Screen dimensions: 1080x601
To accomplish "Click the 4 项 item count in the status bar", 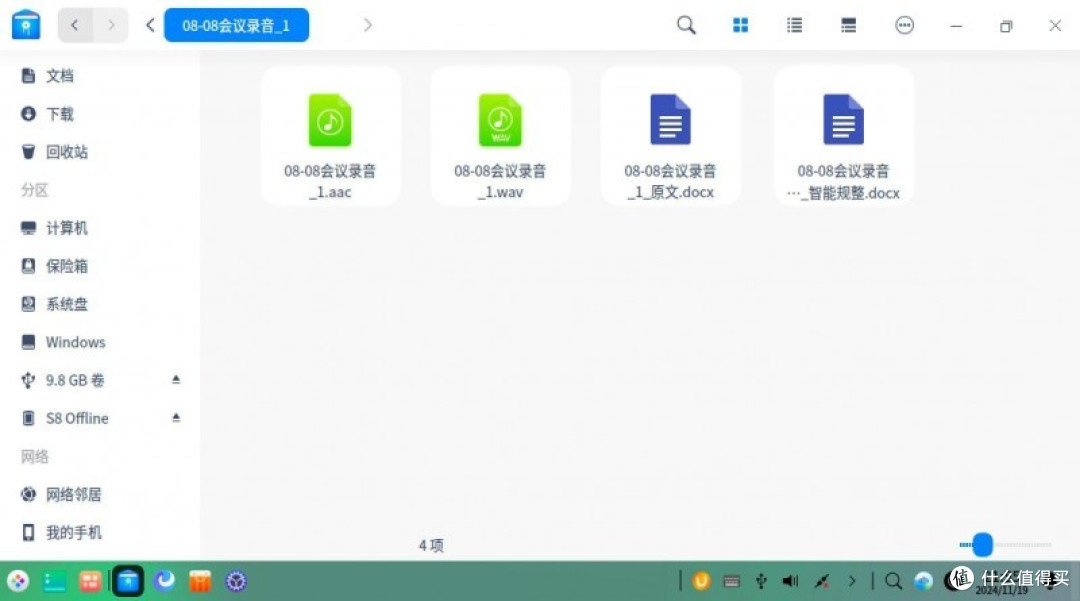I will (x=431, y=545).
